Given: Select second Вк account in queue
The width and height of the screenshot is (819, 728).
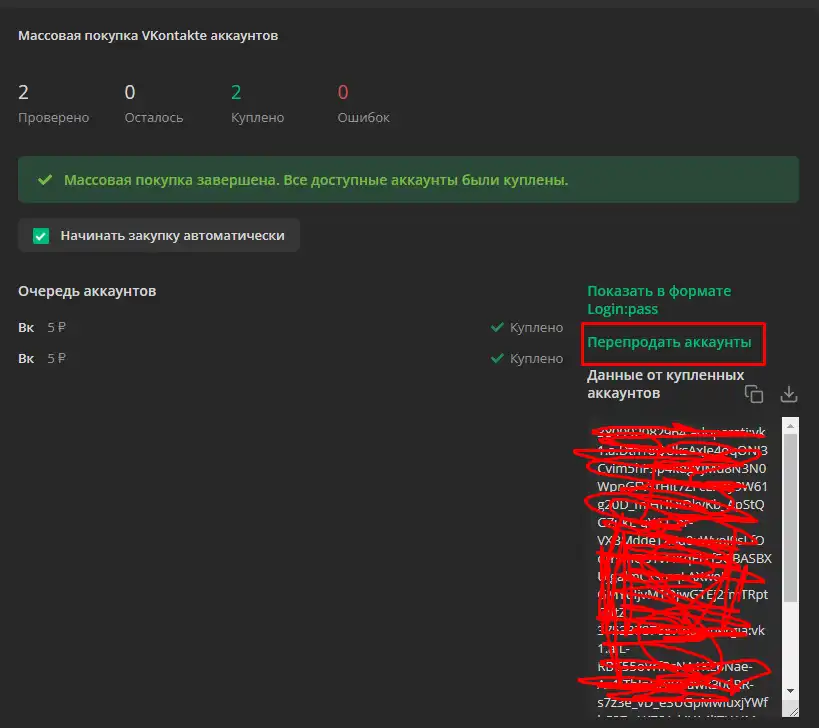Looking at the screenshot, I should tap(26, 358).
